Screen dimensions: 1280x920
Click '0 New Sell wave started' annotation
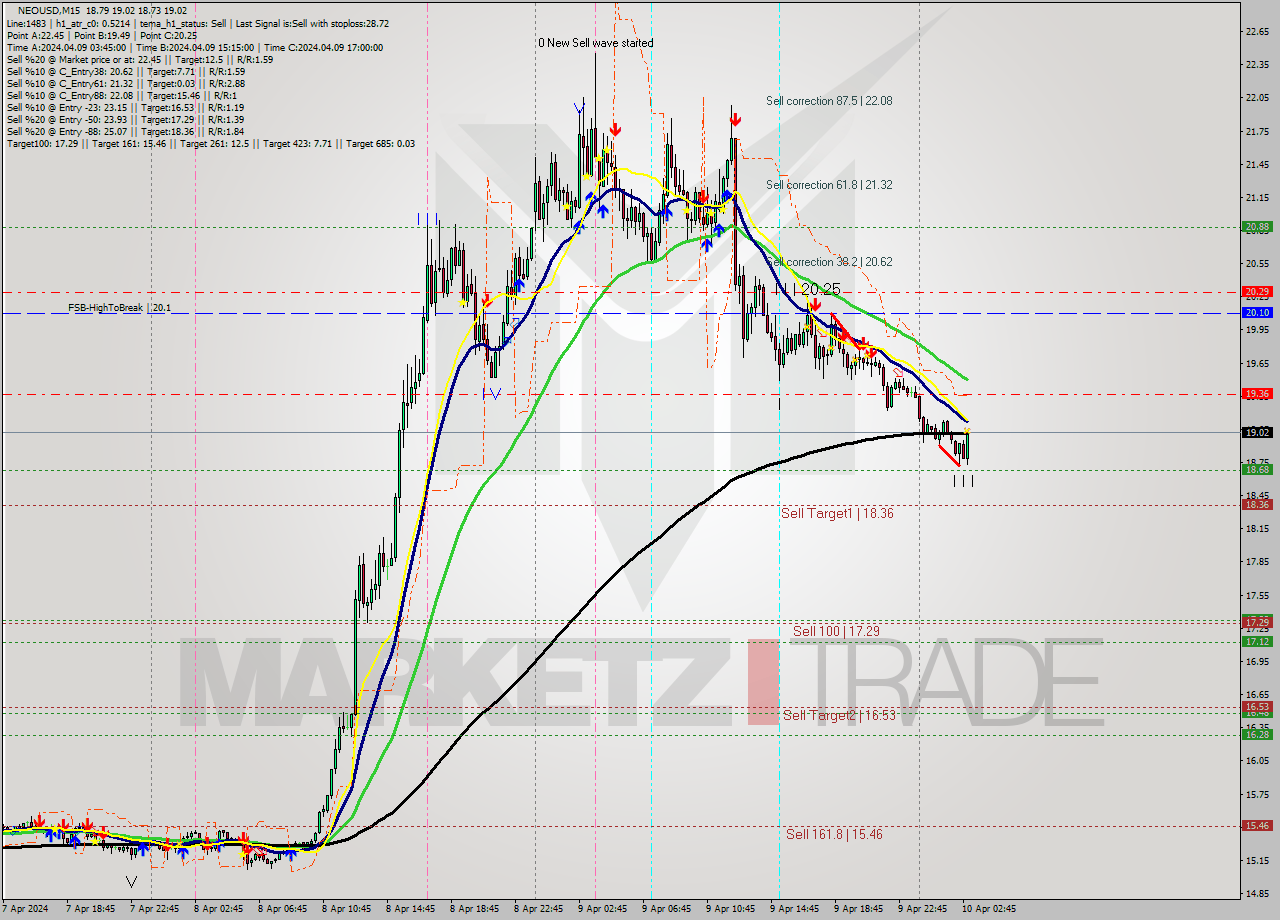[596, 43]
